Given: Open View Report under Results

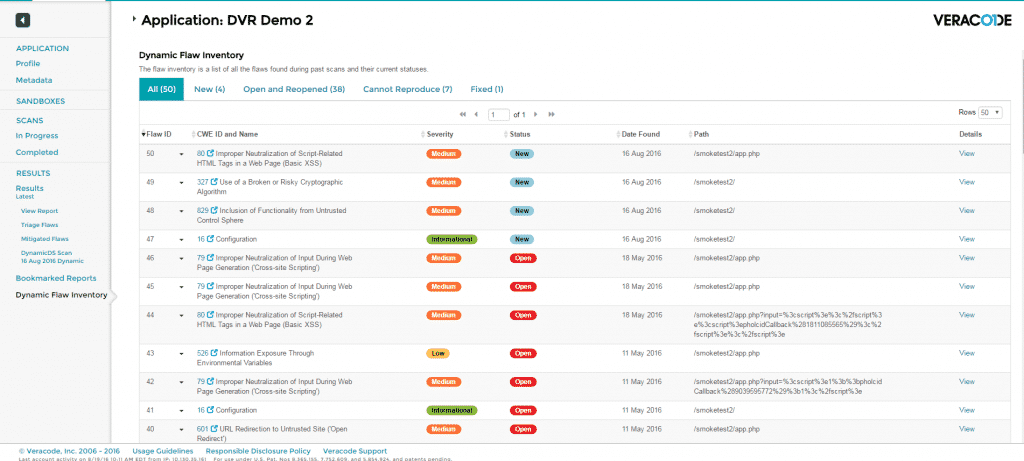Looking at the screenshot, I should click(39, 211).
